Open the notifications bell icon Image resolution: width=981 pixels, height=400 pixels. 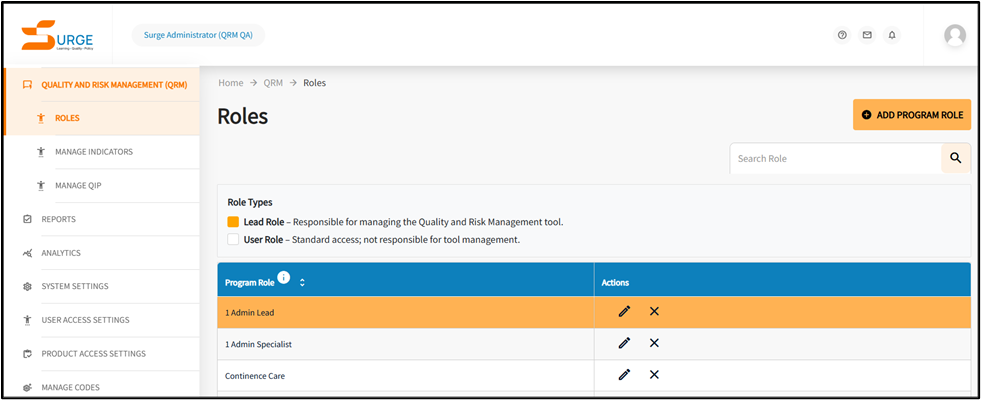[x=892, y=35]
